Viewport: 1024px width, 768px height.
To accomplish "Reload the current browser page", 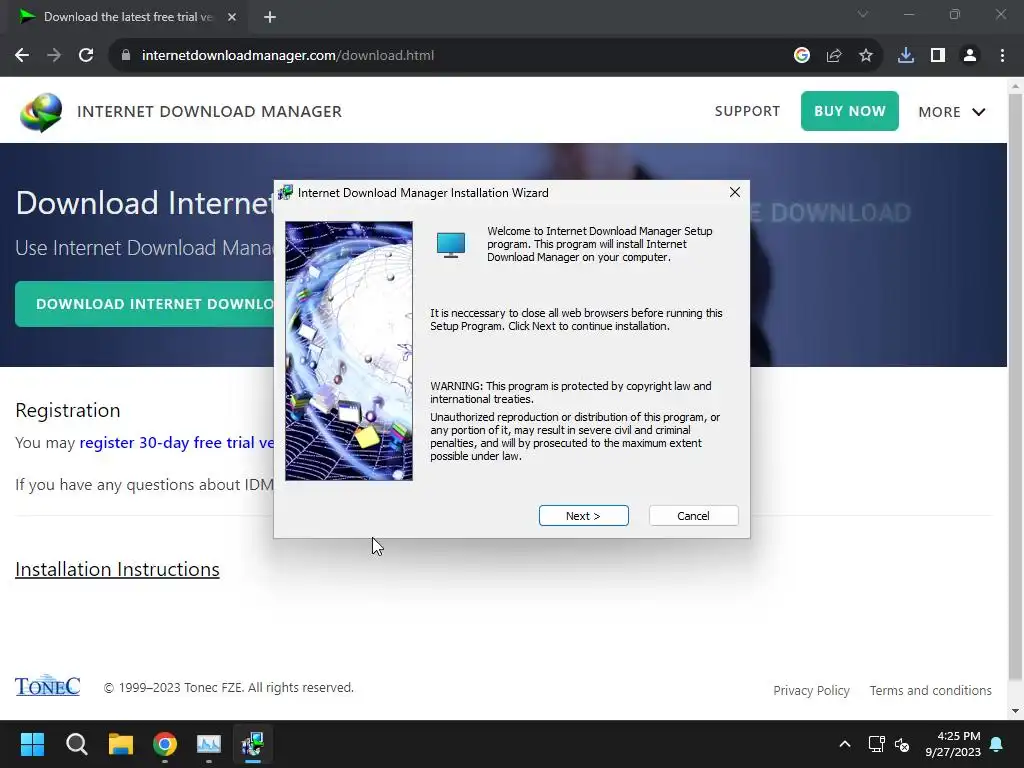I will 86,55.
